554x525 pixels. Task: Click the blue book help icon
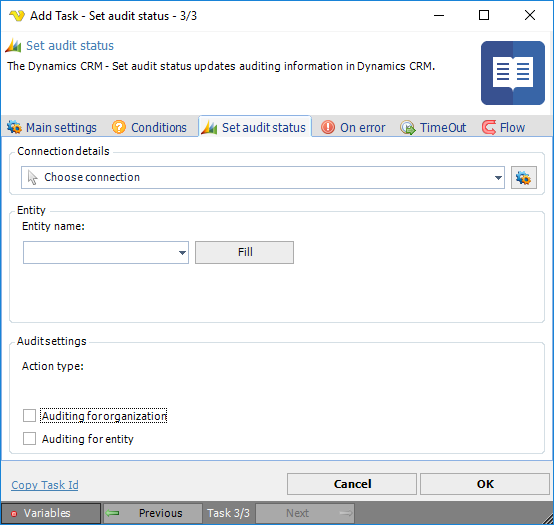(513, 73)
